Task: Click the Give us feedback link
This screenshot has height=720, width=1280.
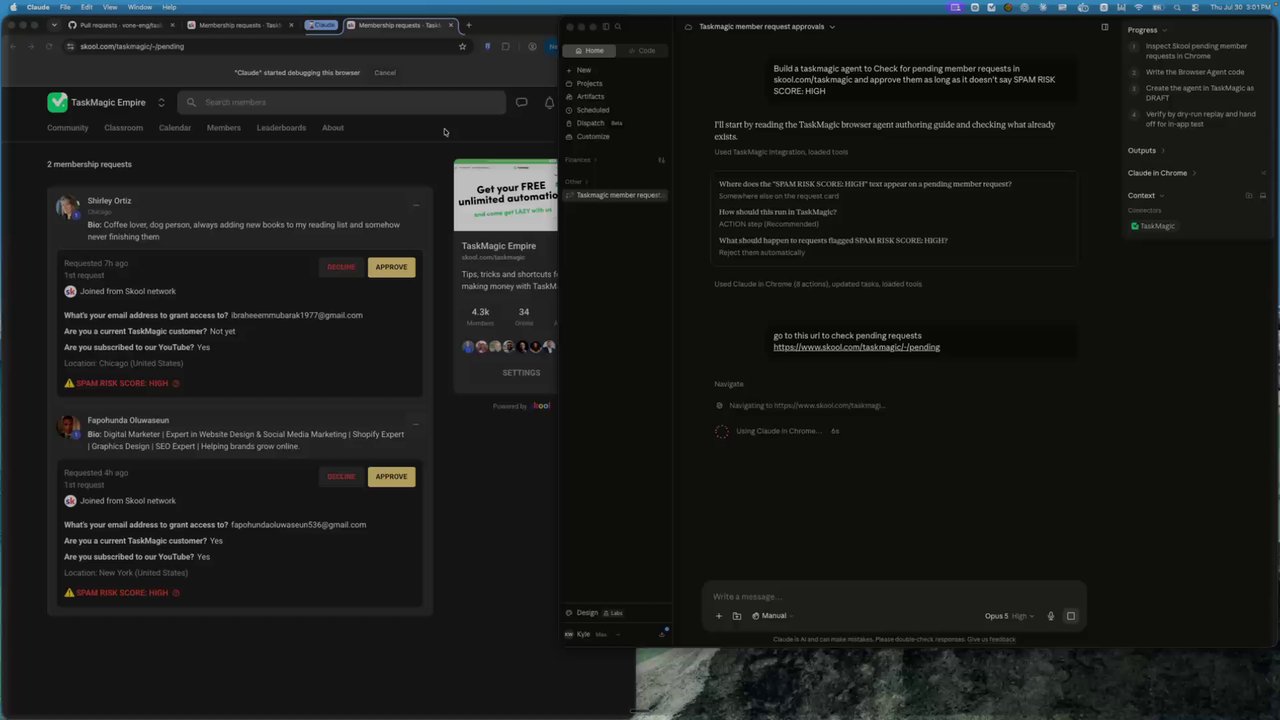Action: pyautogui.click(x=991, y=639)
